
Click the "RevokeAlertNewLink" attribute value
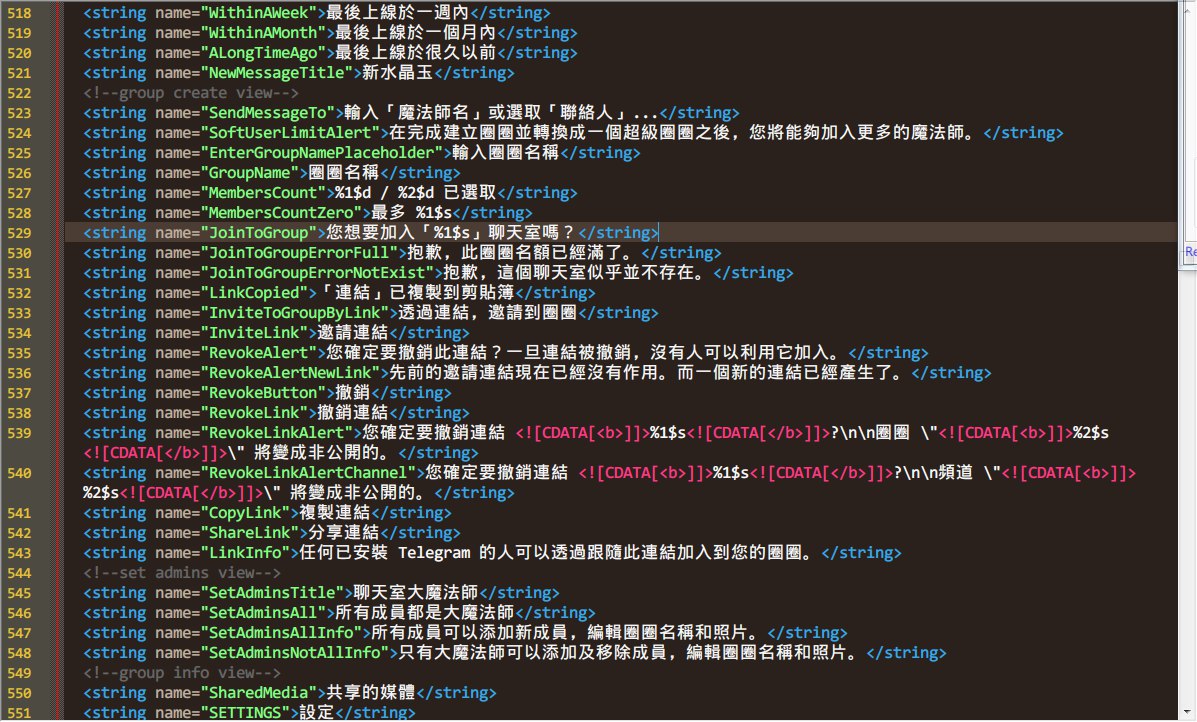tap(290, 372)
